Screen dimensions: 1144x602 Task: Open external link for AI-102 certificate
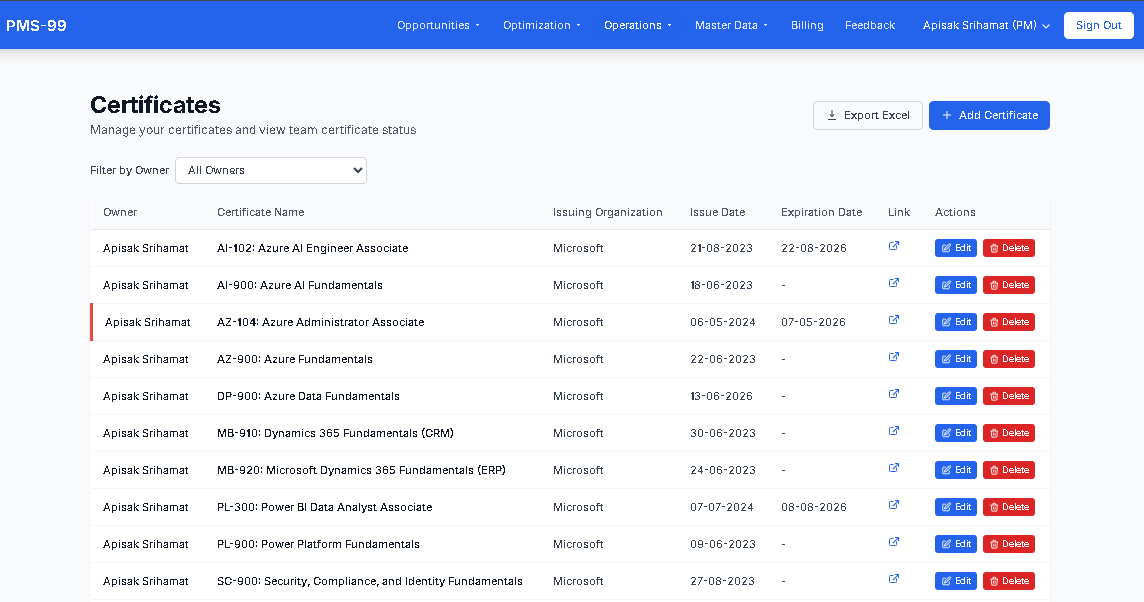[894, 246]
